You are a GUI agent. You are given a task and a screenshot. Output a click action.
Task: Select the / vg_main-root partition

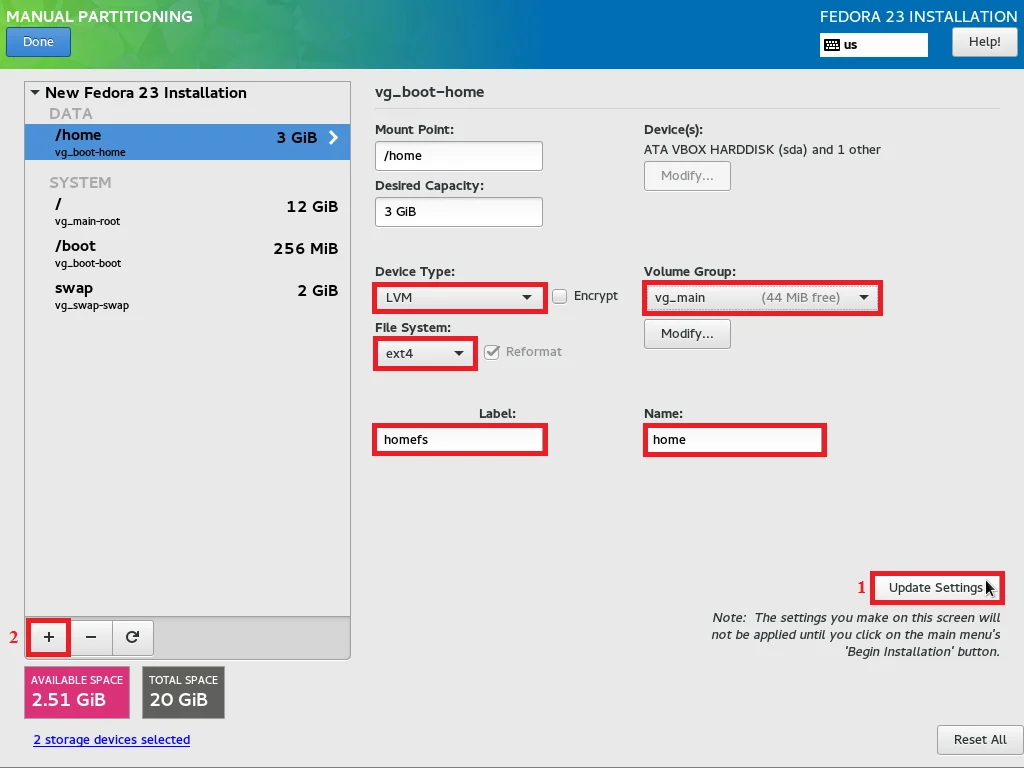tap(187, 212)
